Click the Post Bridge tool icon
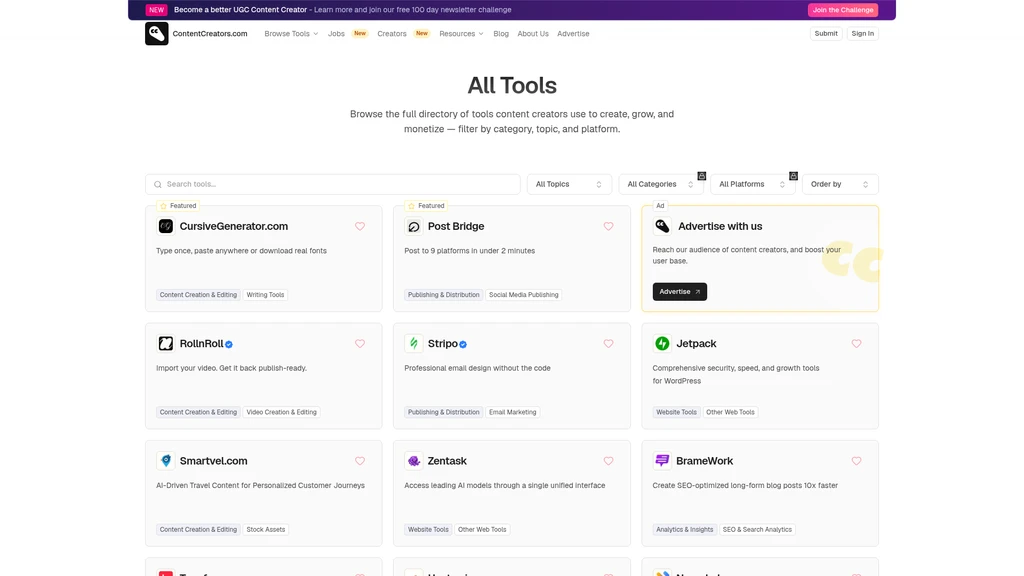This screenshot has width=1024, height=576. (x=413, y=226)
